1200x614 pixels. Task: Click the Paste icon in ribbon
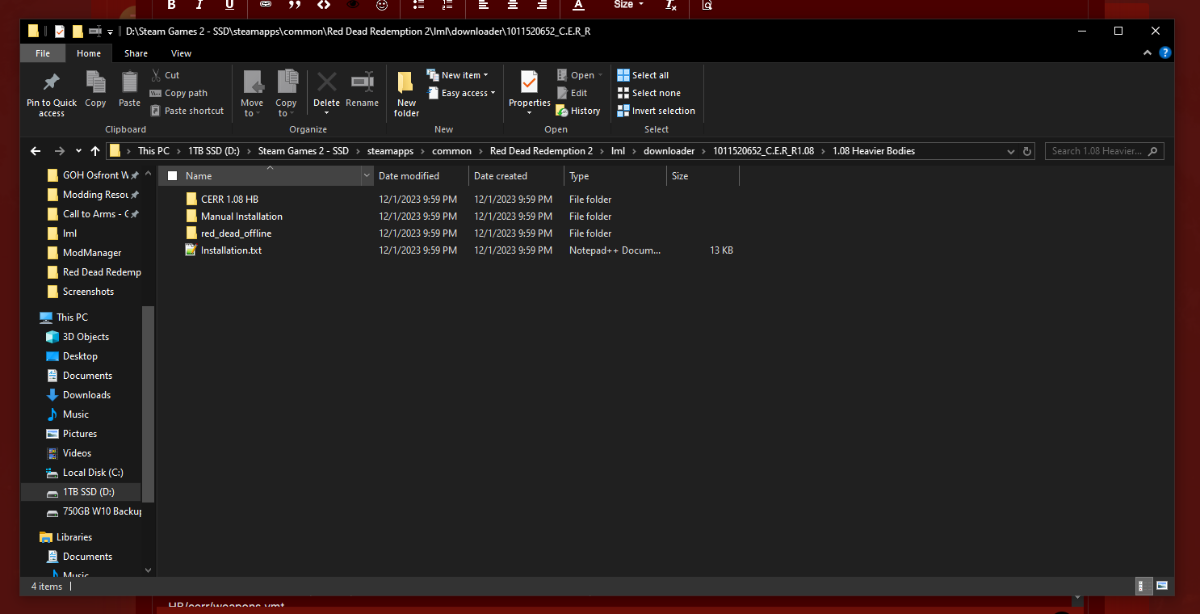click(x=129, y=86)
